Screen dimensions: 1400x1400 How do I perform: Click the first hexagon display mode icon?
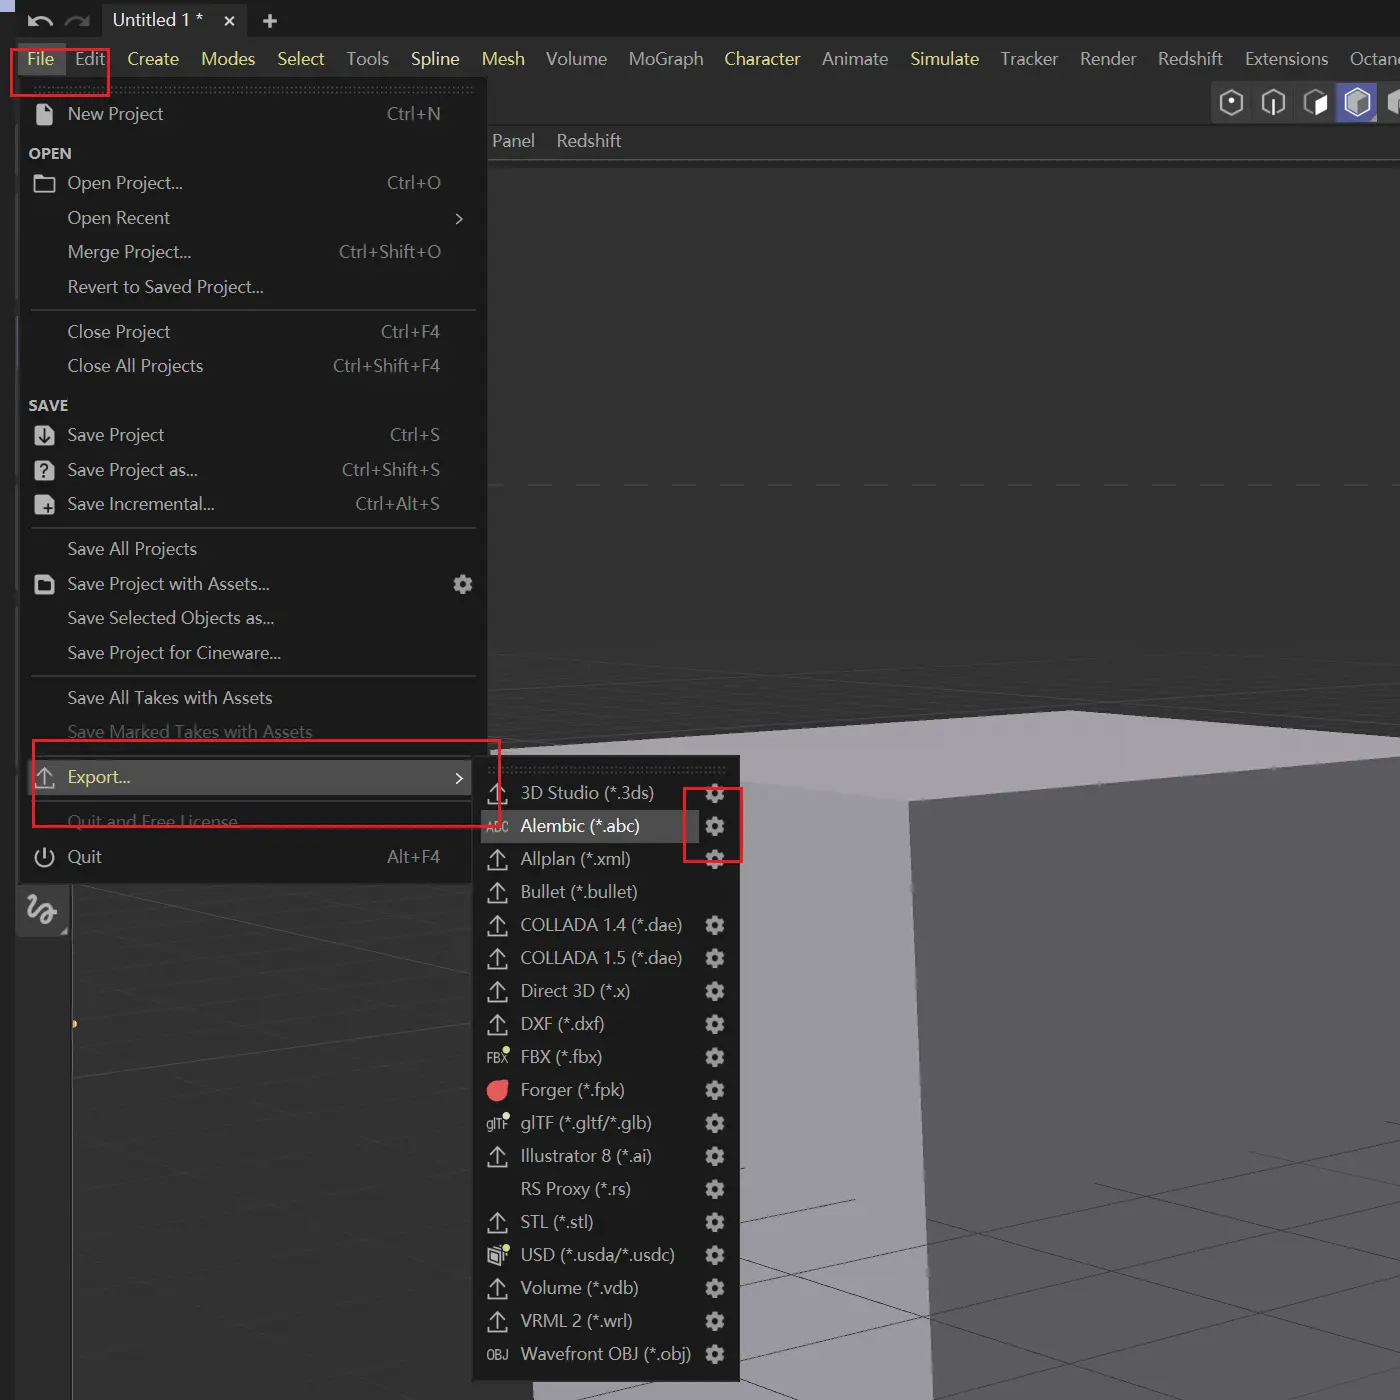(x=1231, y=102)
